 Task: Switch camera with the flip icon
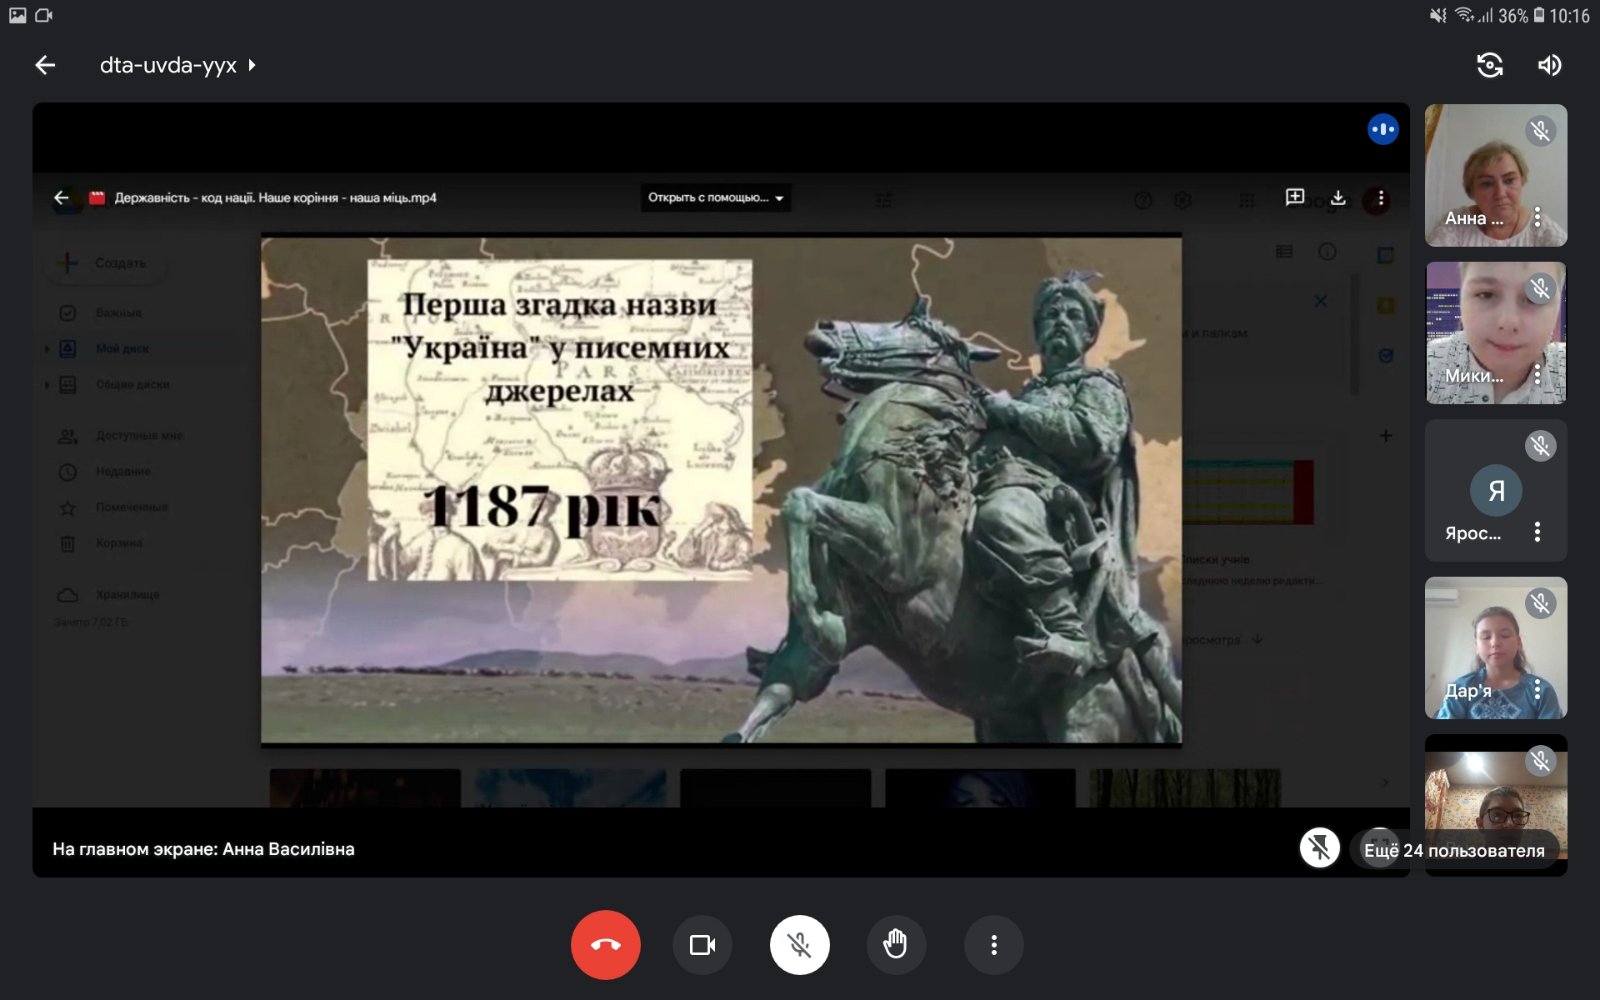pyautogui.click(x=1490, y=65)
